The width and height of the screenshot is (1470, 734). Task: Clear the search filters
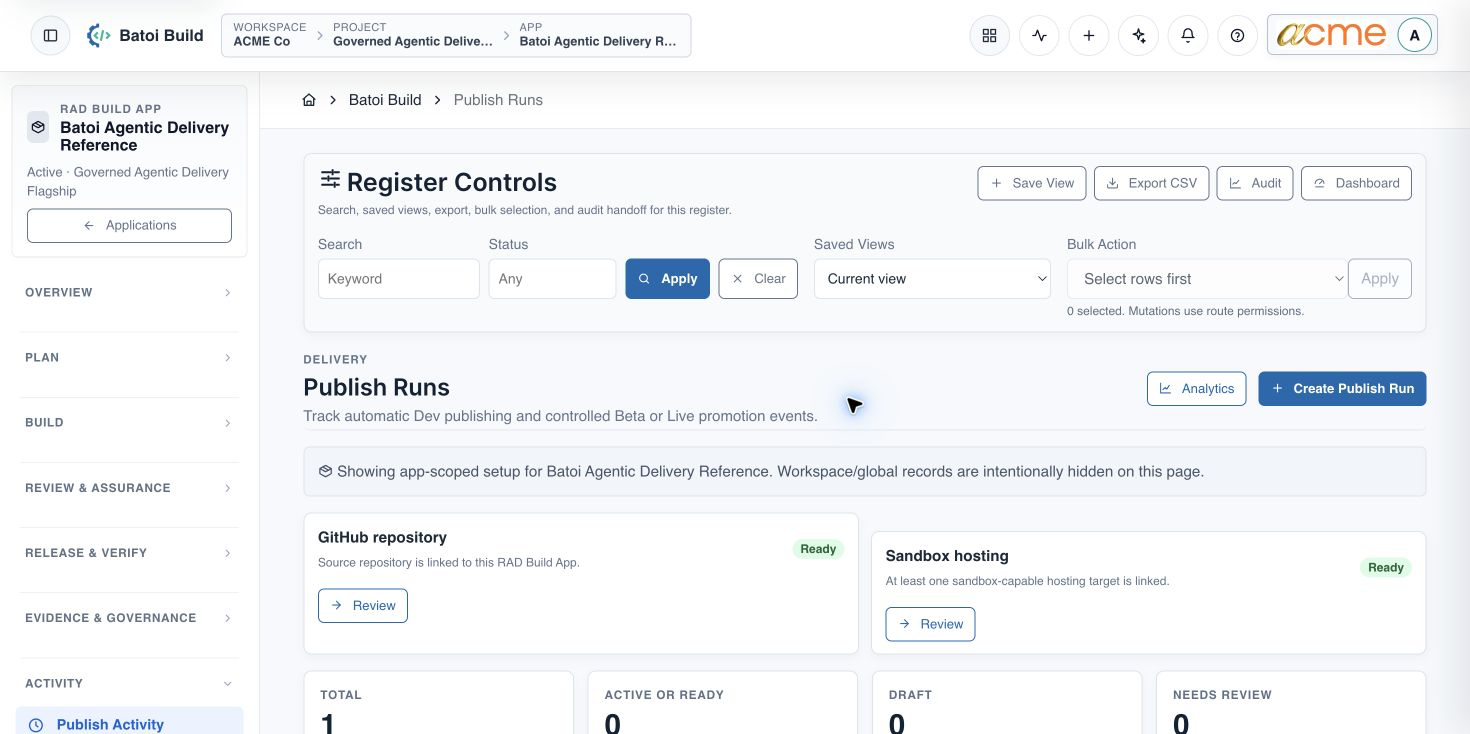click(x=758, y=279)
